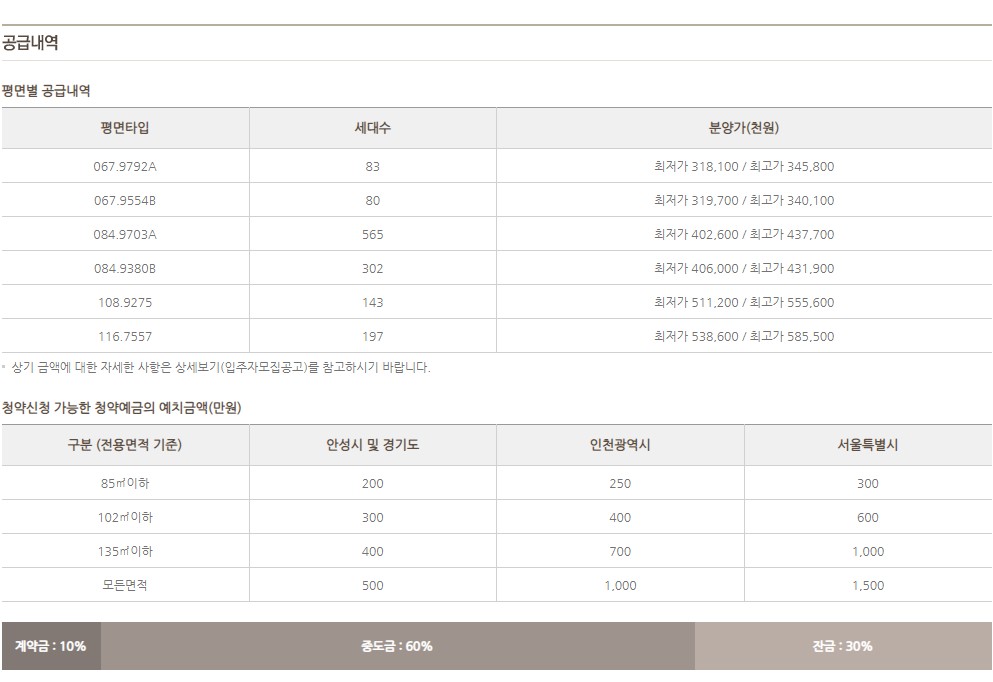Click the household count 302 cell
Screen dimensions: 993x682
click(x=372, y=268)
